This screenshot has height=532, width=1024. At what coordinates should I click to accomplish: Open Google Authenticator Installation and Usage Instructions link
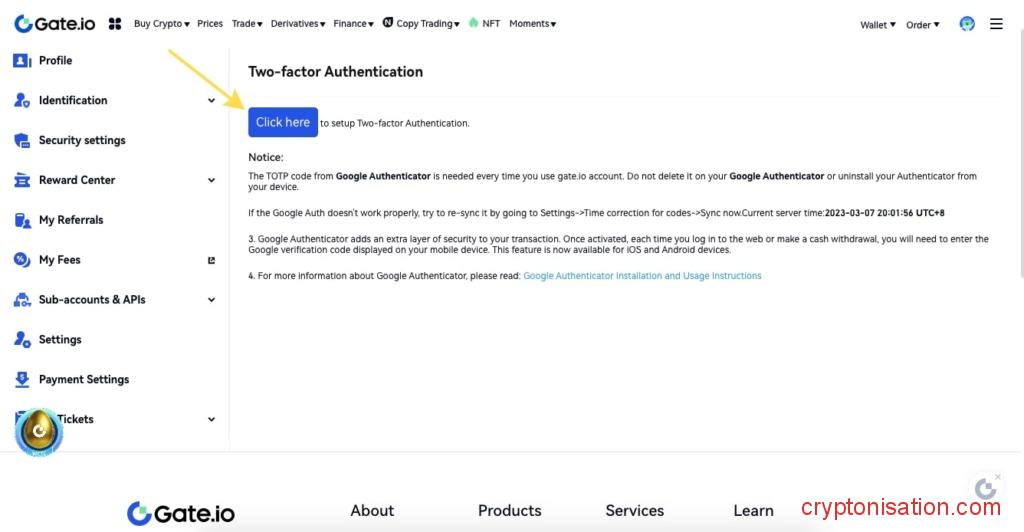[x=642, y=276]
